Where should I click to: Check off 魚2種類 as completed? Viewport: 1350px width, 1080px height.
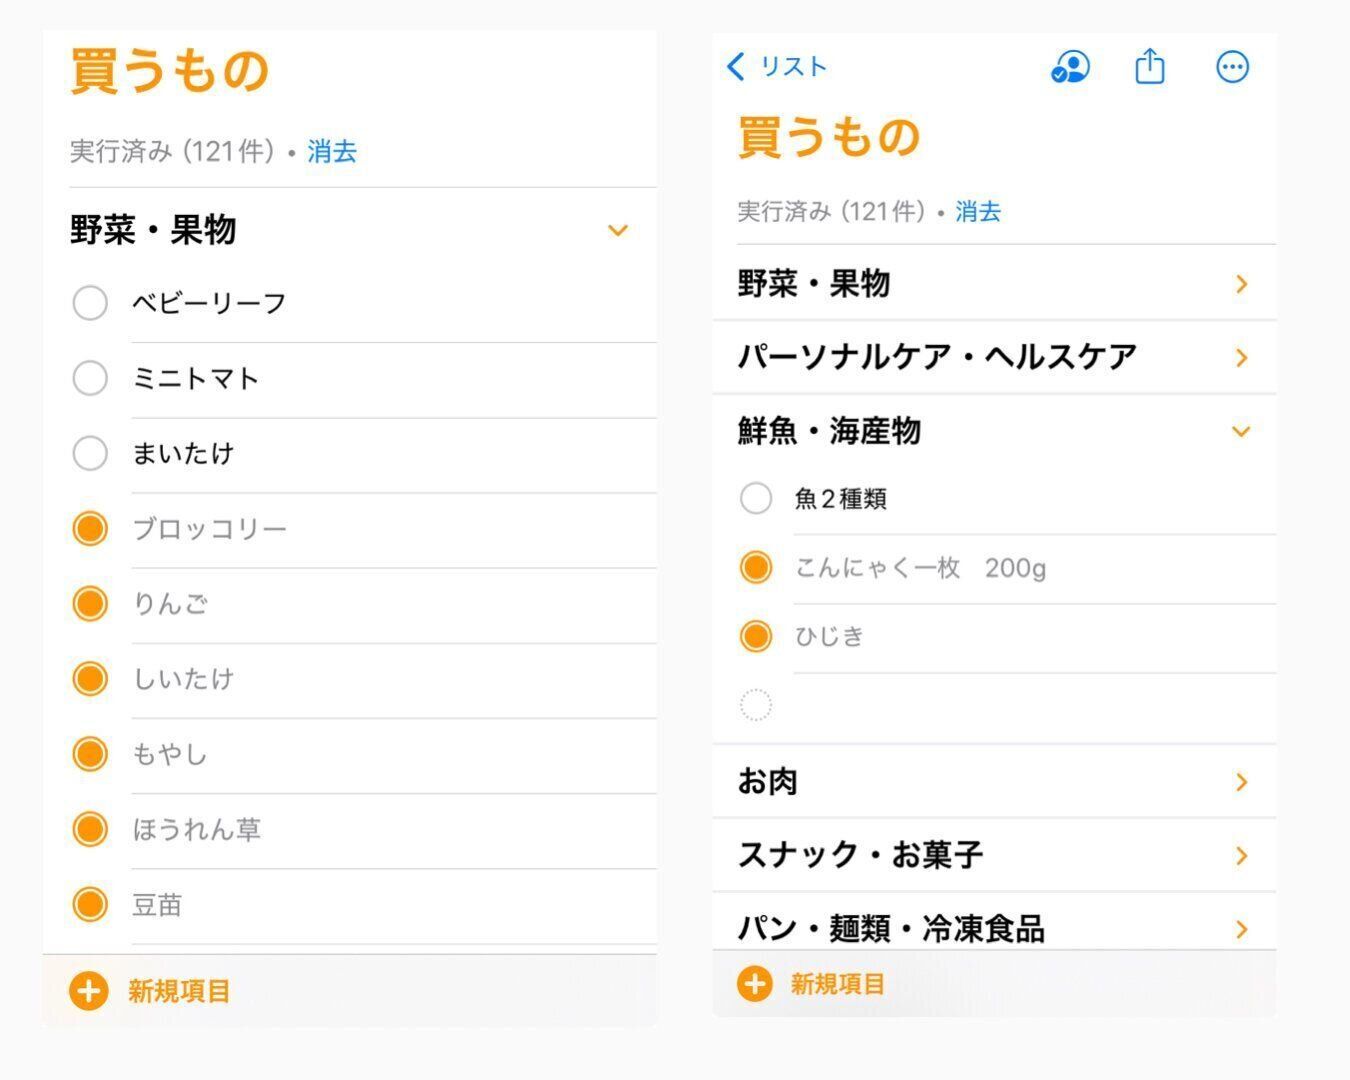[x=756, y=498]
